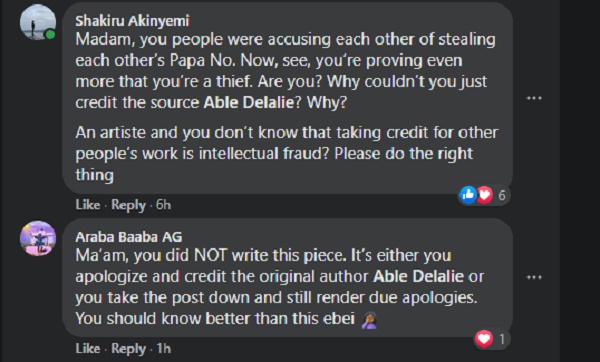Click the heart reaction icon on Araba's comment
The width and height of the screenshot is (600, 362).
tap(484, 339)
